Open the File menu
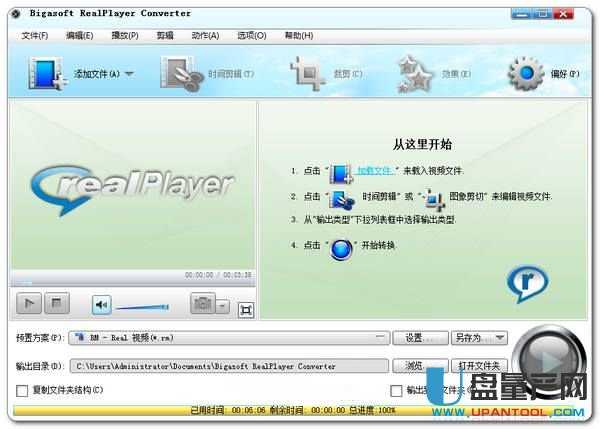This screenshot has height=429, width=600. pyautogui.click(x=34, y=36)
